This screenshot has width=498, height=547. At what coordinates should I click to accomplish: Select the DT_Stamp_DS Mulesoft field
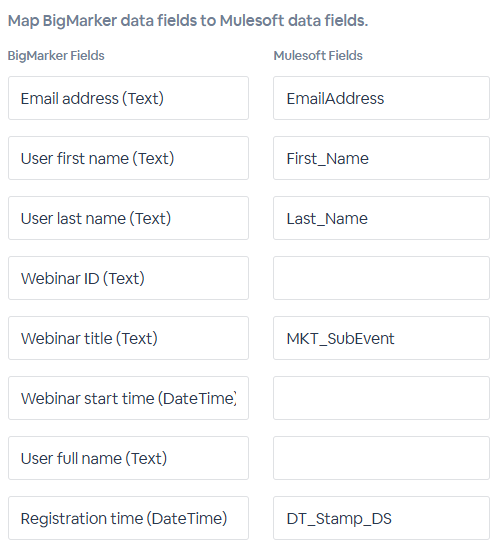coord(382,518)
